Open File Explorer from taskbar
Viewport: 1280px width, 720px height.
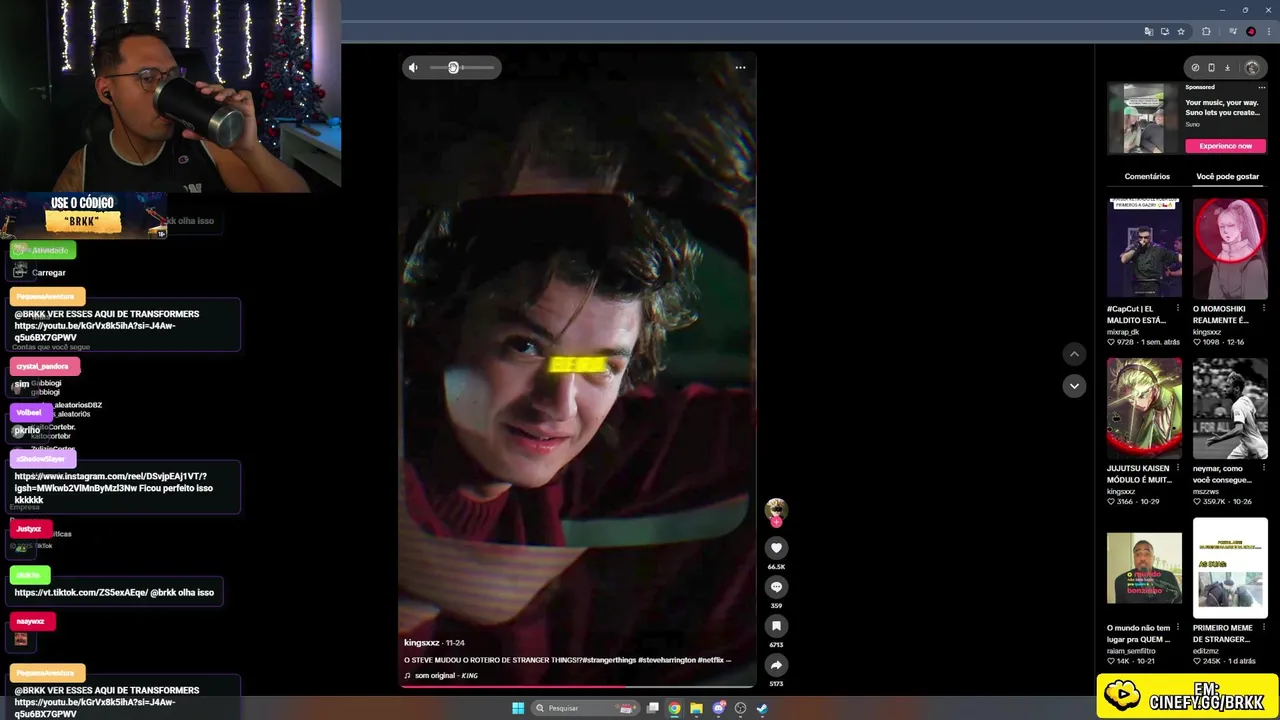coord(696,708)
